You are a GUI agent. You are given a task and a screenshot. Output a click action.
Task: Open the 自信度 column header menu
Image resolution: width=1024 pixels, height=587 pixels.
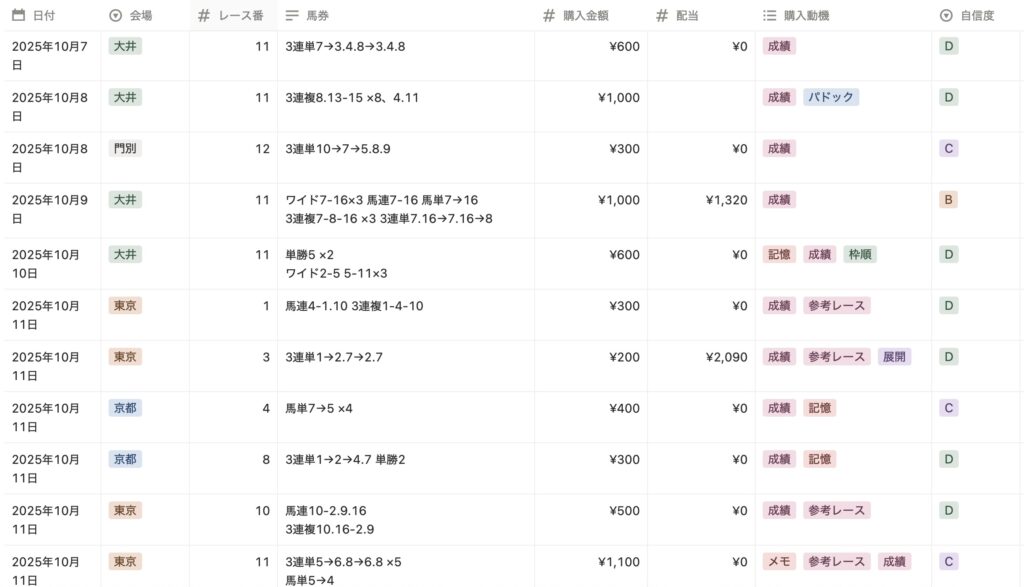pyautogui.click(x=978, y=16)
